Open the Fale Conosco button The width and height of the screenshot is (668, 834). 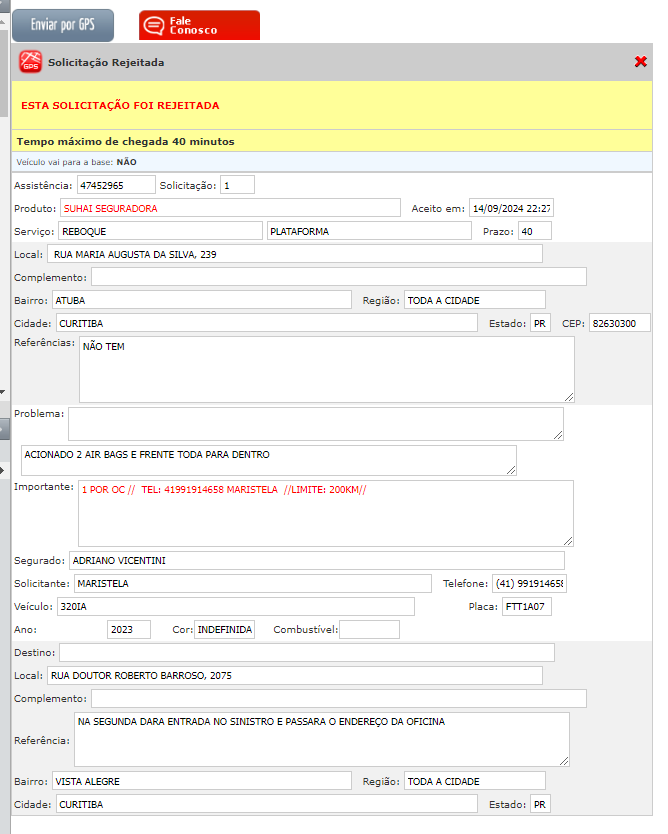199,25
